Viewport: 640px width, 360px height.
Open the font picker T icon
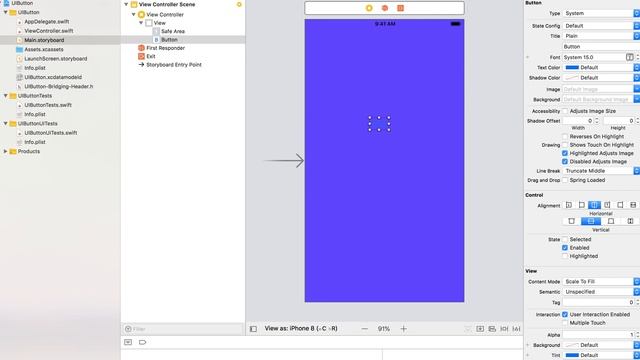point(630,58)
